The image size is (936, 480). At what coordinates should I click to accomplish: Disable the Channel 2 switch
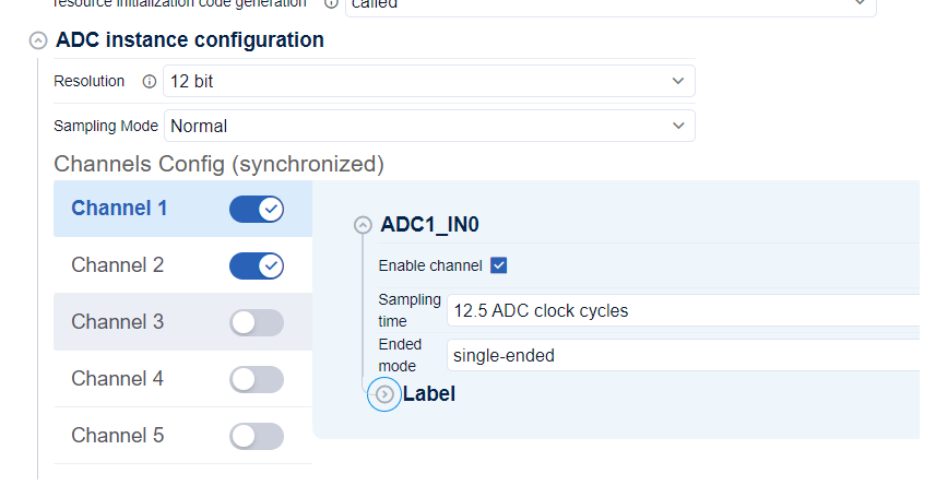[257, 266]
